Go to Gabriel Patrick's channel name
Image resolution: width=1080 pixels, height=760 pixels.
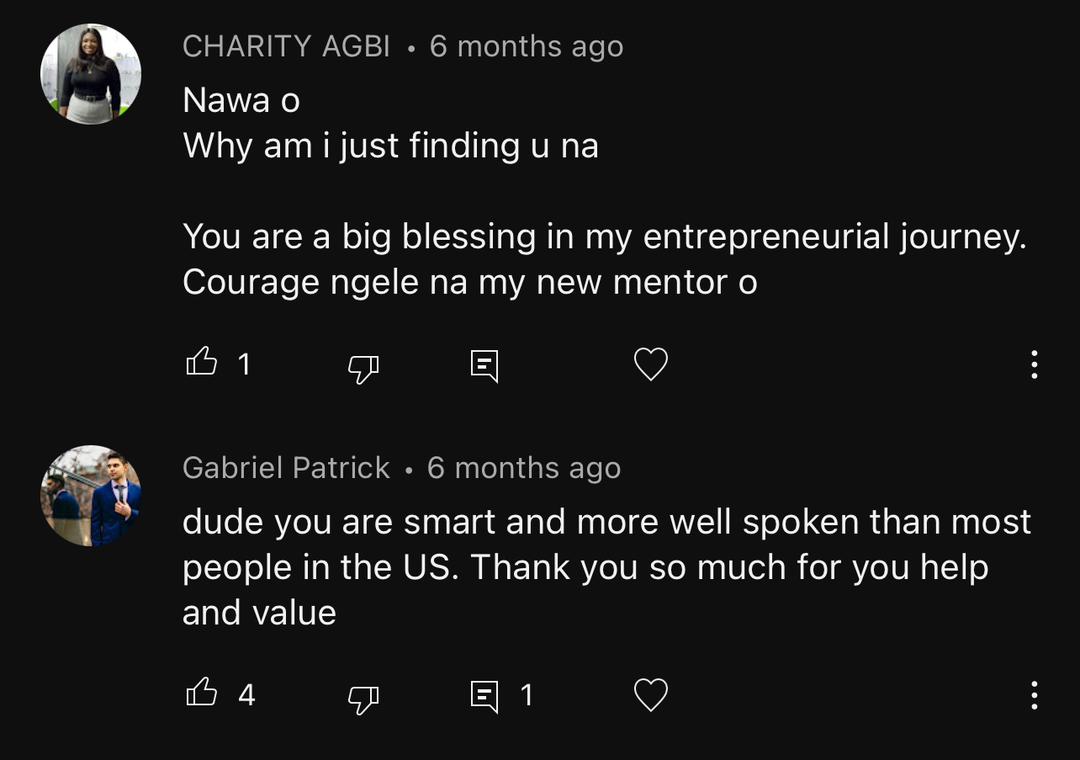click(x=286, y=468)
